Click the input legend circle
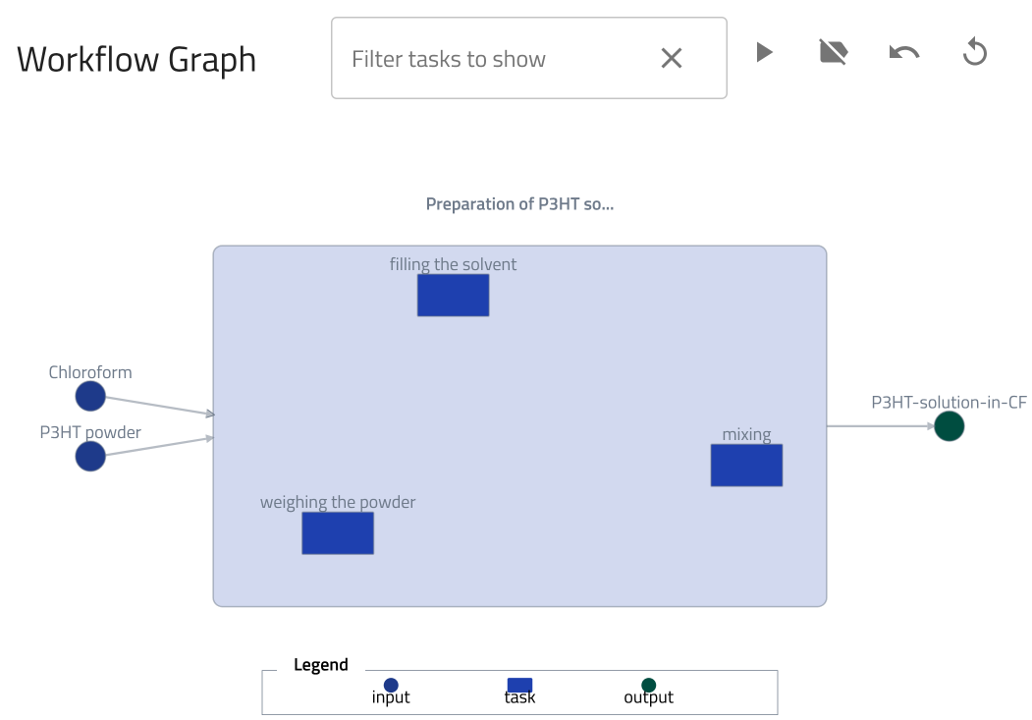This screenshot has width=1032, height=720. tap(391, 685)
